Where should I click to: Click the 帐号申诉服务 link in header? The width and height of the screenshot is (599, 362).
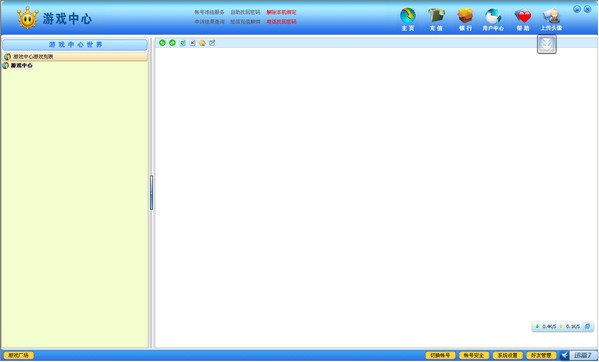tap(209, 12)
